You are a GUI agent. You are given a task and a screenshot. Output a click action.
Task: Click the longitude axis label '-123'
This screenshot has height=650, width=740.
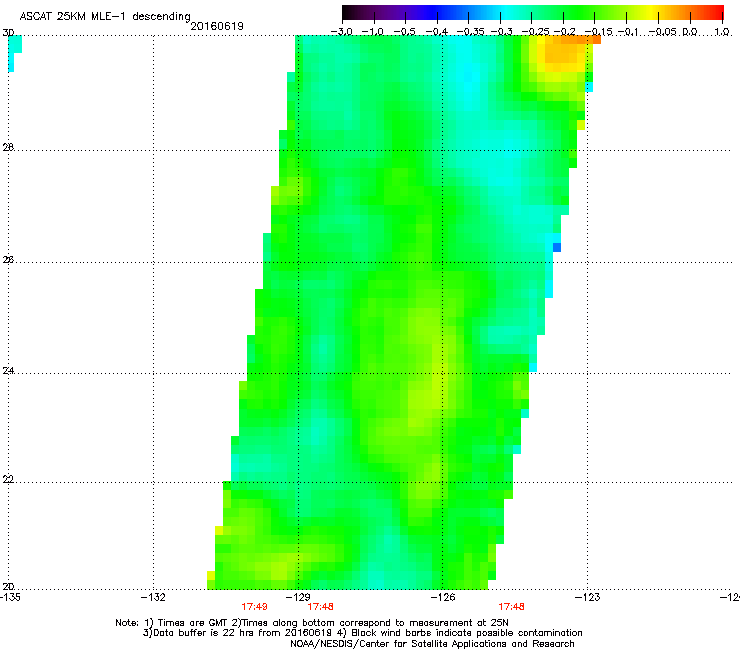(x=587, y=597)
